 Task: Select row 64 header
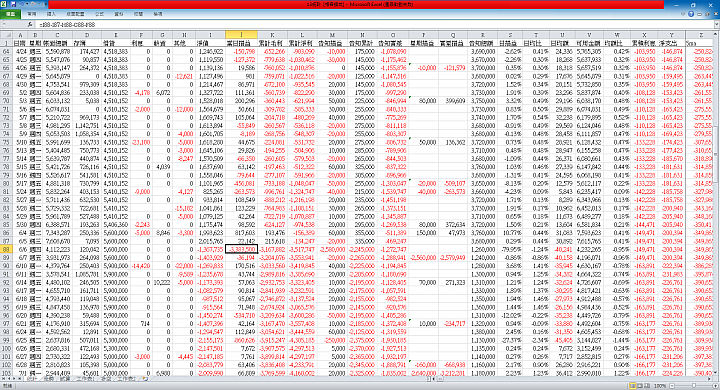click(x=6, y=51)
